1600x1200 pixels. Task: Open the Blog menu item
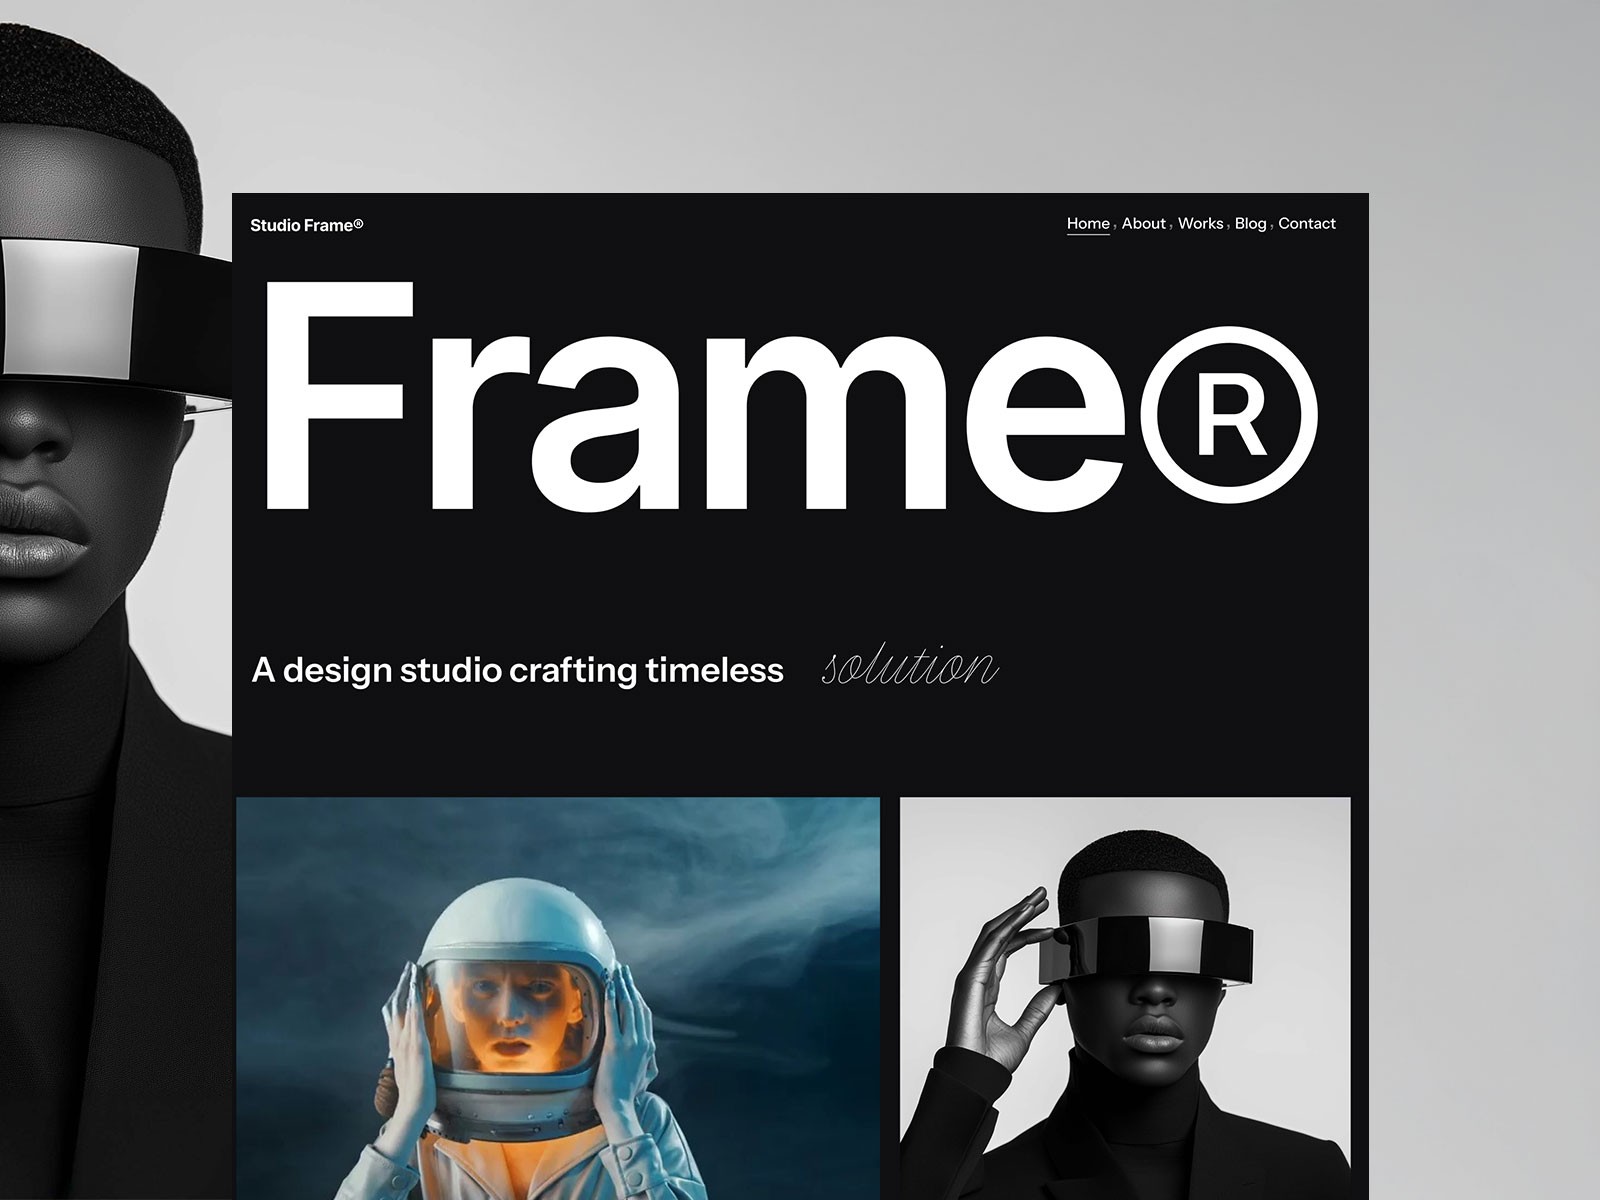click(x=1250, y=224)
